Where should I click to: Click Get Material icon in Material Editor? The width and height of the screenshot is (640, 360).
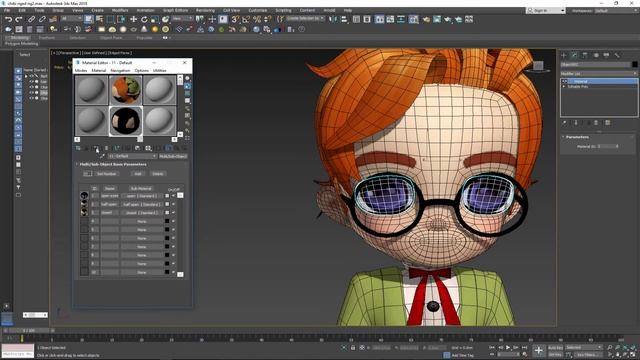coord(78,148)
